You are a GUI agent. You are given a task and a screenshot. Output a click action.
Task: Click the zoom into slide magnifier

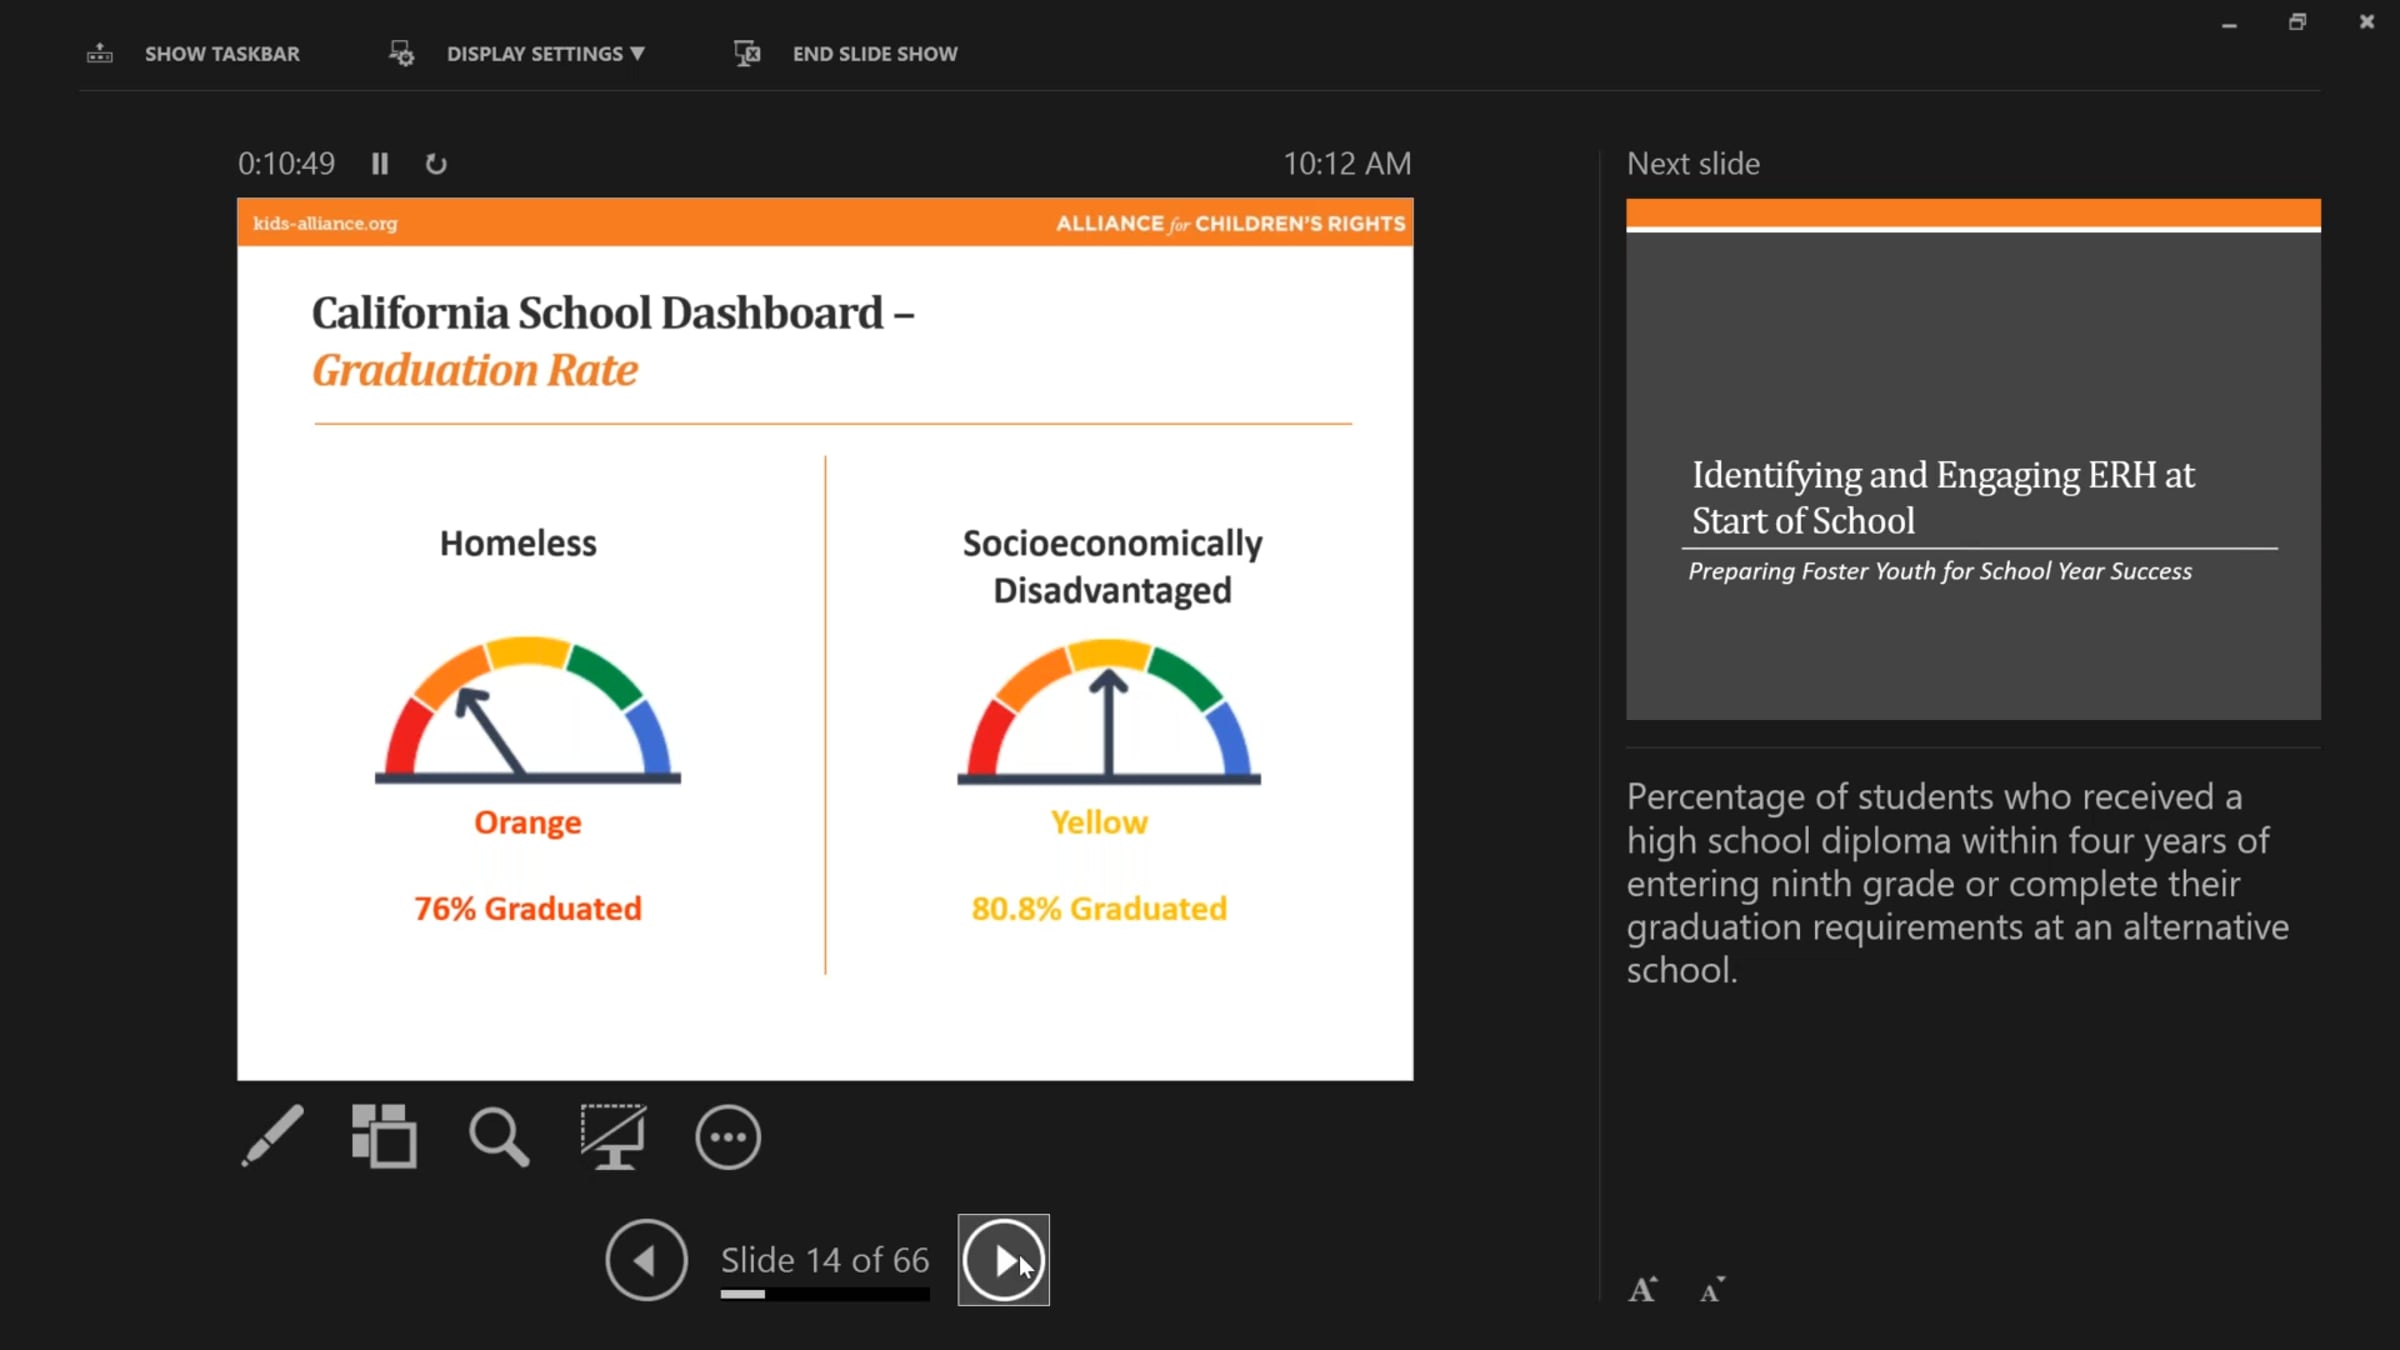[498, 1137]
